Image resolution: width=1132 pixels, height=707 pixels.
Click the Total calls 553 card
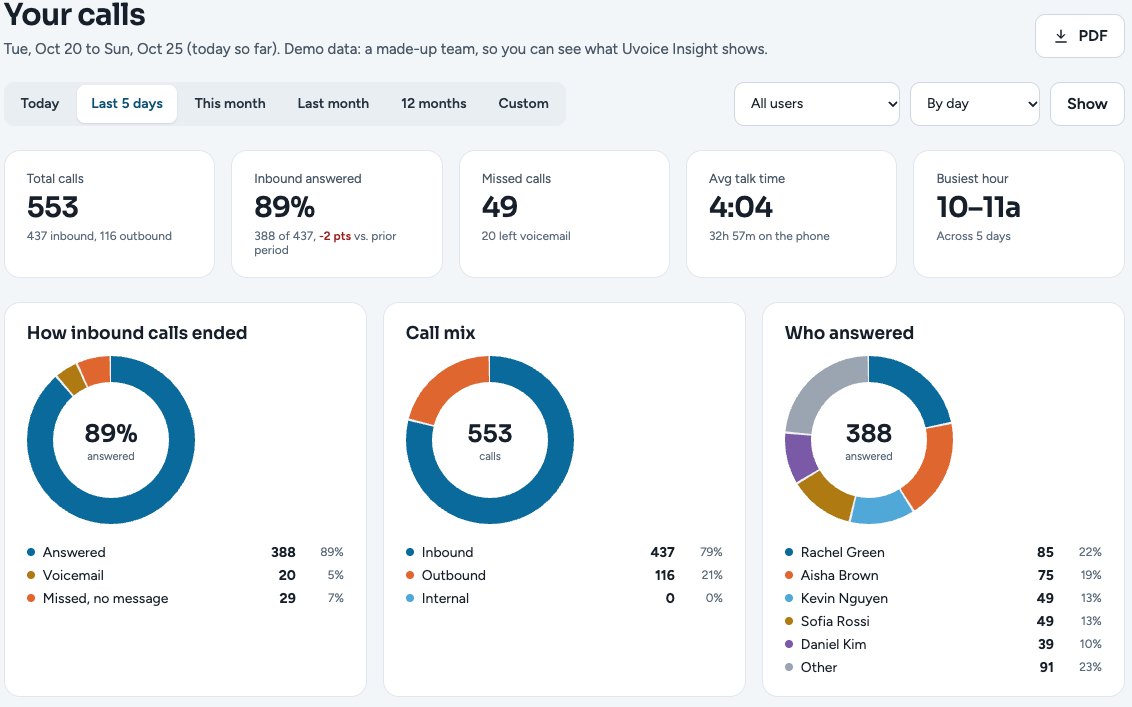click(x=110, y=214)
